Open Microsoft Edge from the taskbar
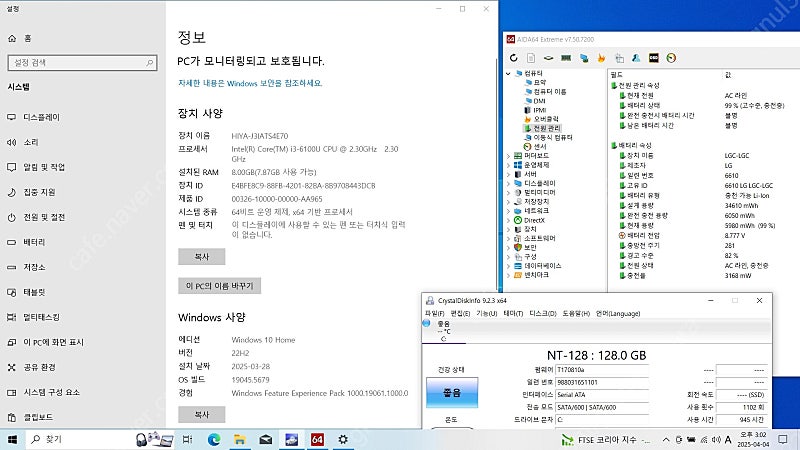The image size is (800, 450). coord(214,439)
